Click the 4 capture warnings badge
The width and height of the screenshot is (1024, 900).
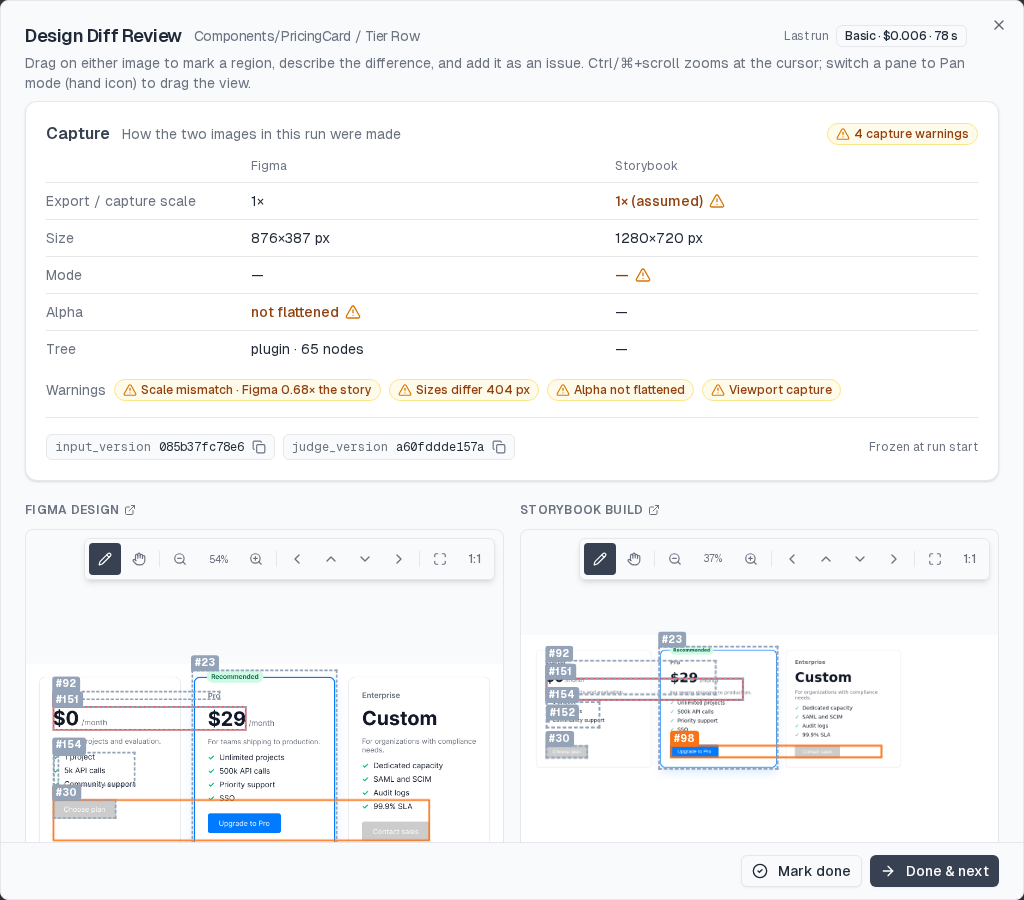click(902, 134)
